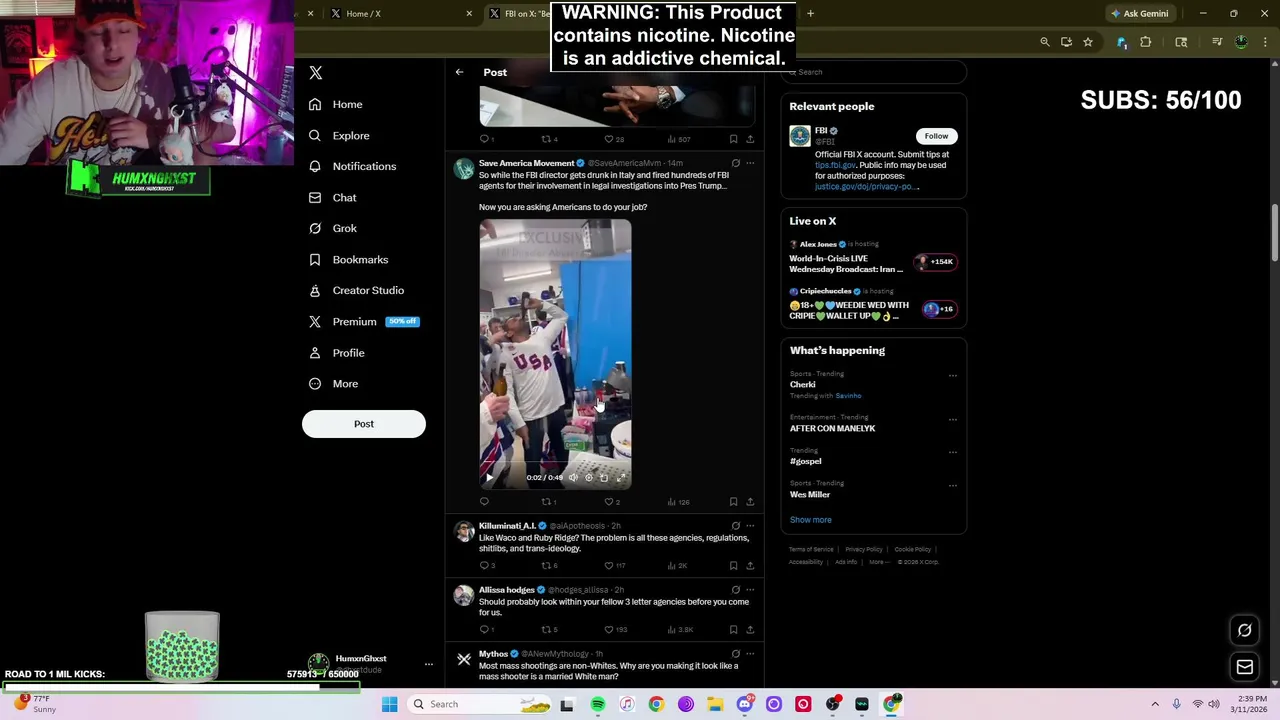Like the Save America Movement post

(609, 502)
